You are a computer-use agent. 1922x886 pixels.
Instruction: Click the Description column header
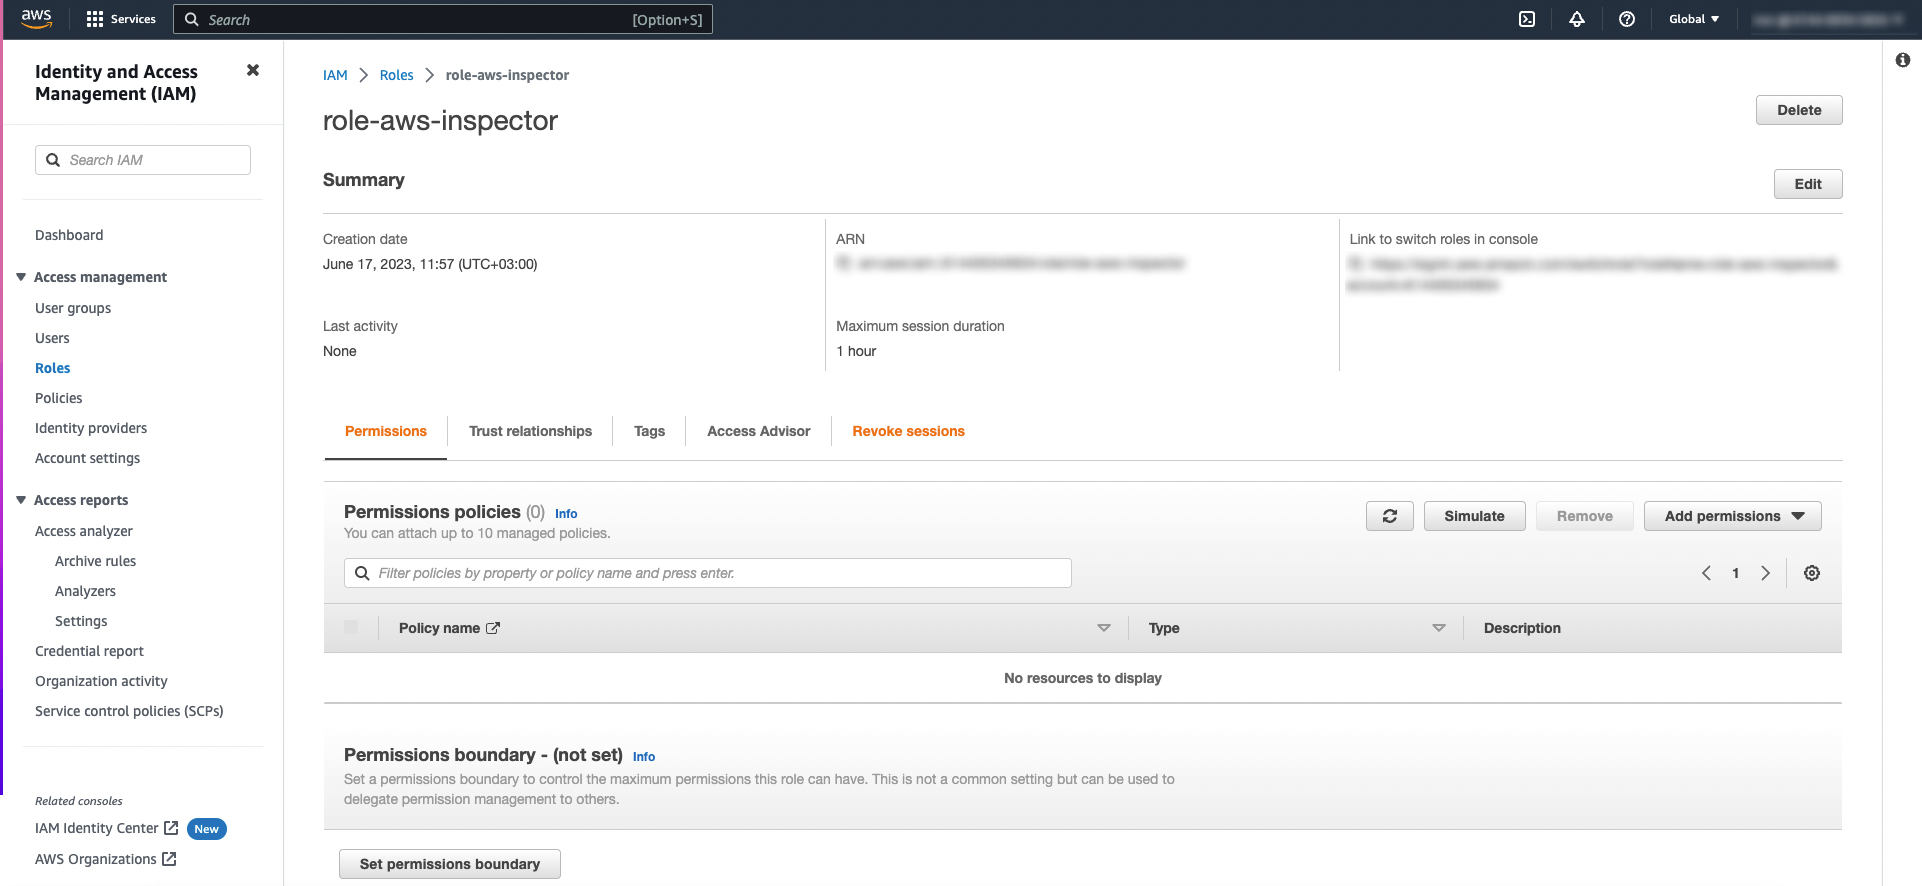[1522, 628]
